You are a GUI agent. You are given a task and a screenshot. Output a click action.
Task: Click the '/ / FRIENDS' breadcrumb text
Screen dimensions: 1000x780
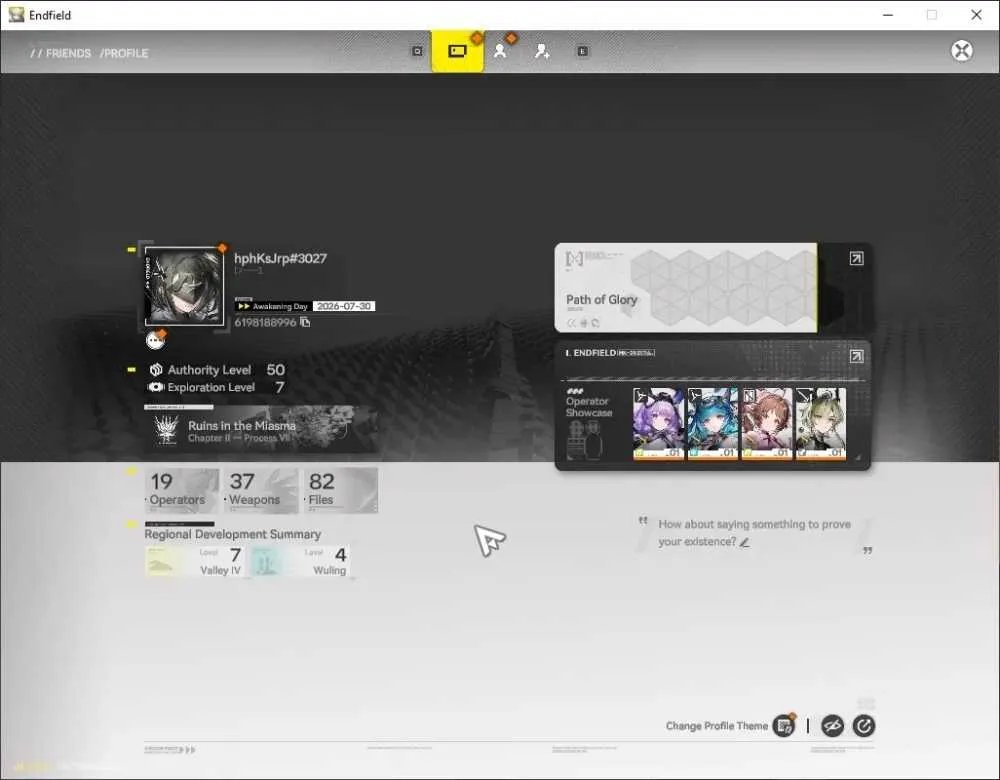pyautogui.click(x=61, y=53)
